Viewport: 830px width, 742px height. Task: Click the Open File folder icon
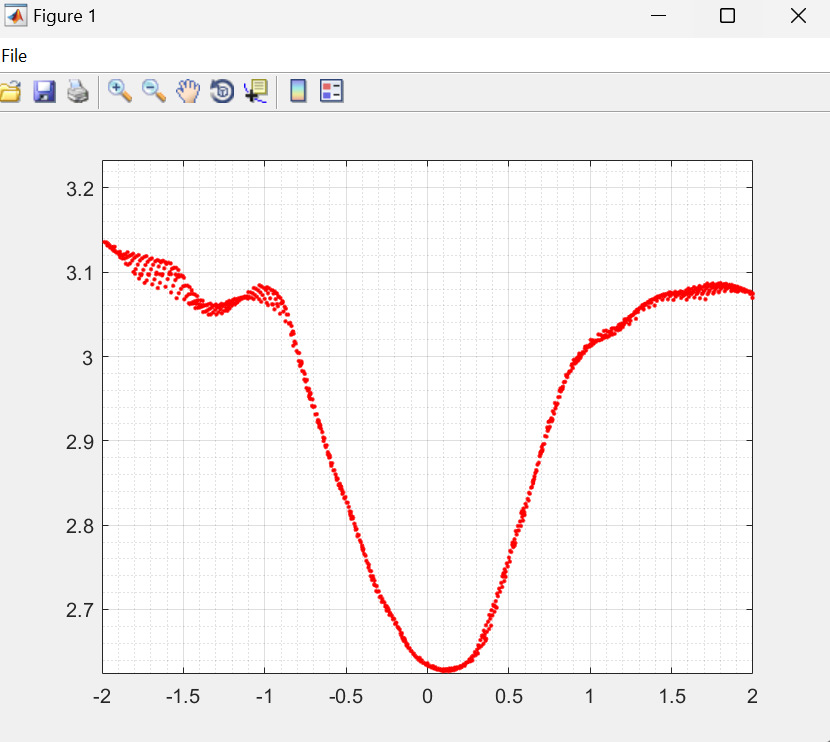coord(9,92)
